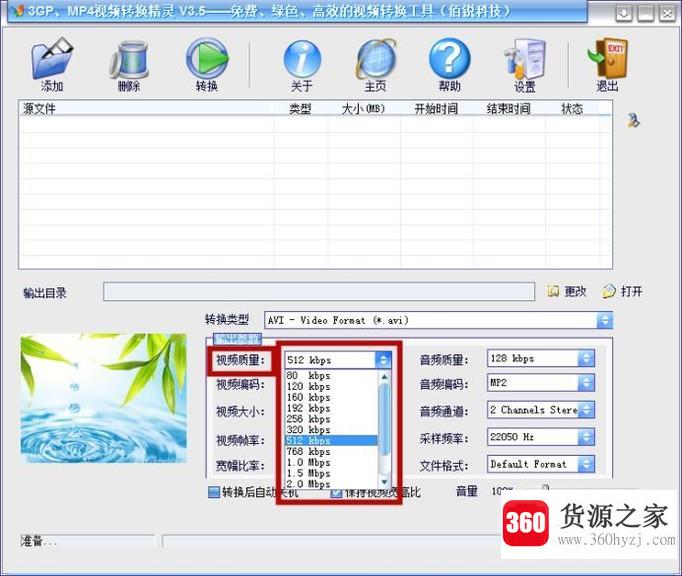Select 80 kbps in video quality list
Viewport: 682px width, 576px height.
tap(331, 375)
